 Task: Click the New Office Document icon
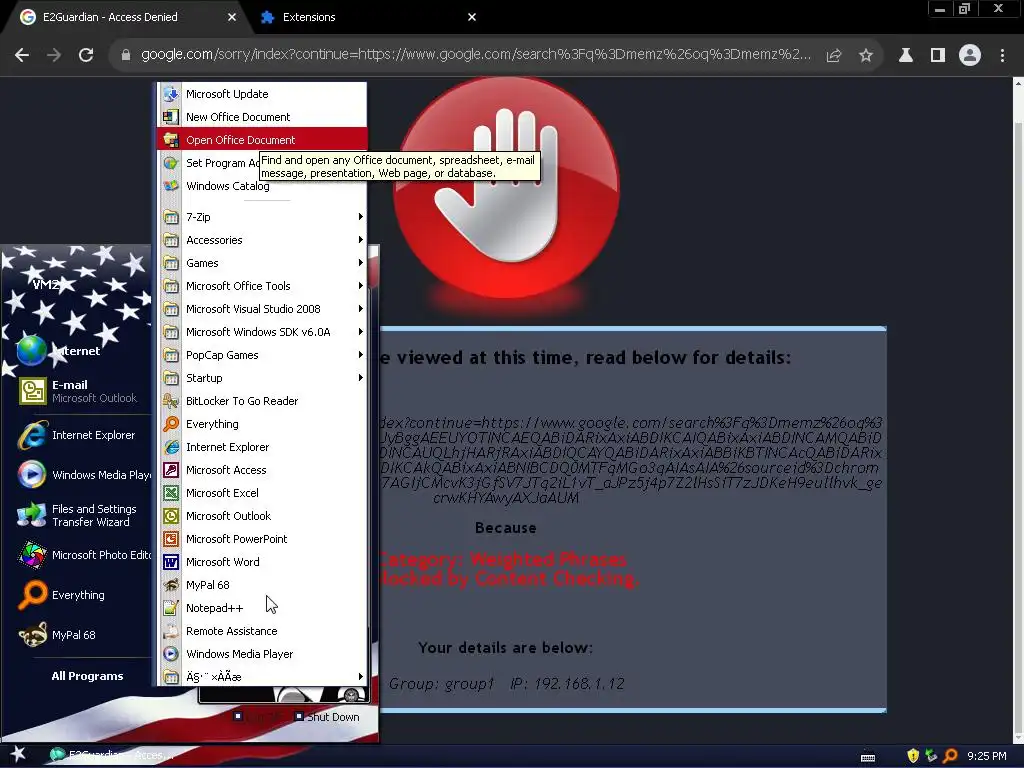pyautogui.click(x=170, y=117)
